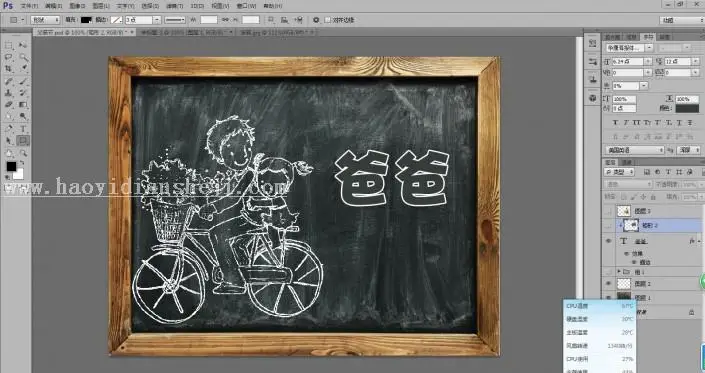The width and height of the screenshot is (705, 373).
Task: Show the 矩形 2 layer
Action: coord(608,225)
